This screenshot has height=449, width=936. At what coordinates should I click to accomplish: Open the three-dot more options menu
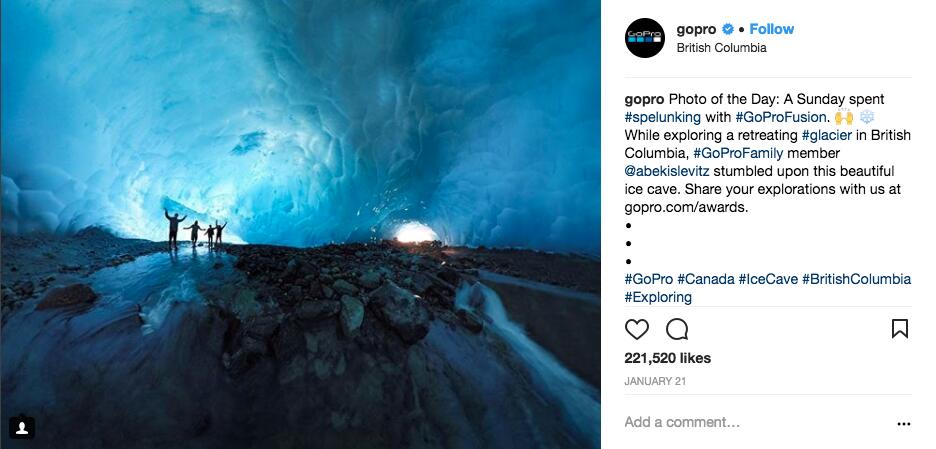click(x=904, y=424)
